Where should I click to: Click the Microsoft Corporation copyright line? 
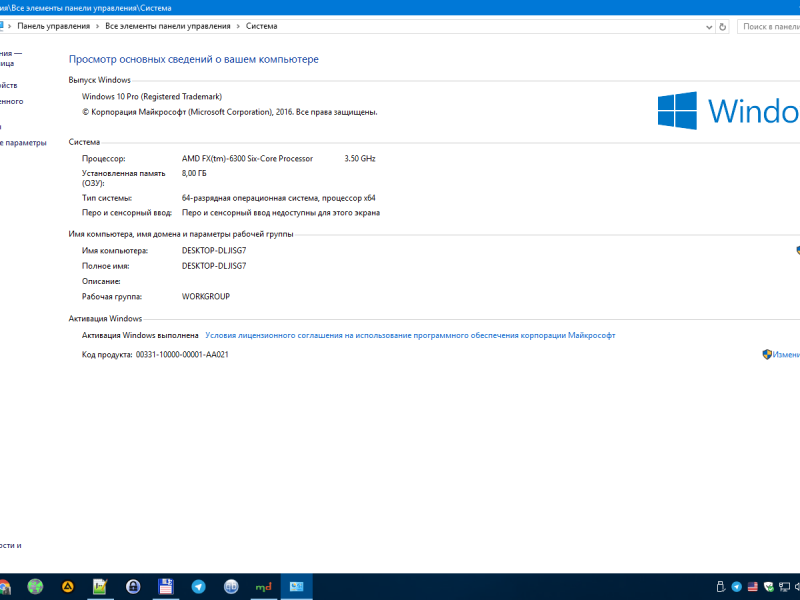click(230, 112)
